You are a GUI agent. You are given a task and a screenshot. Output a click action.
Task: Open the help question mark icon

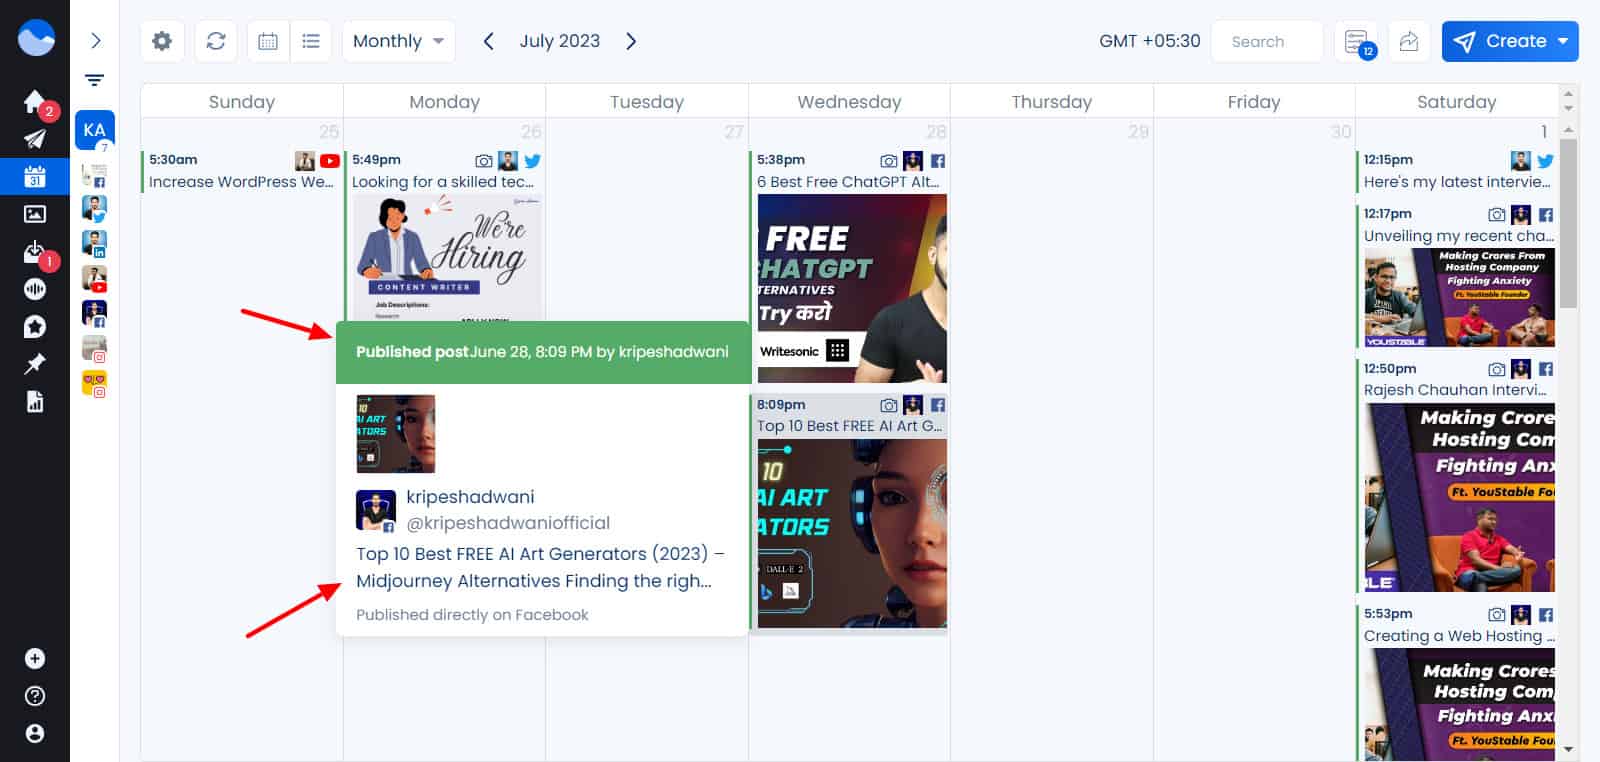pyautogui.click(x=34, y=696)
